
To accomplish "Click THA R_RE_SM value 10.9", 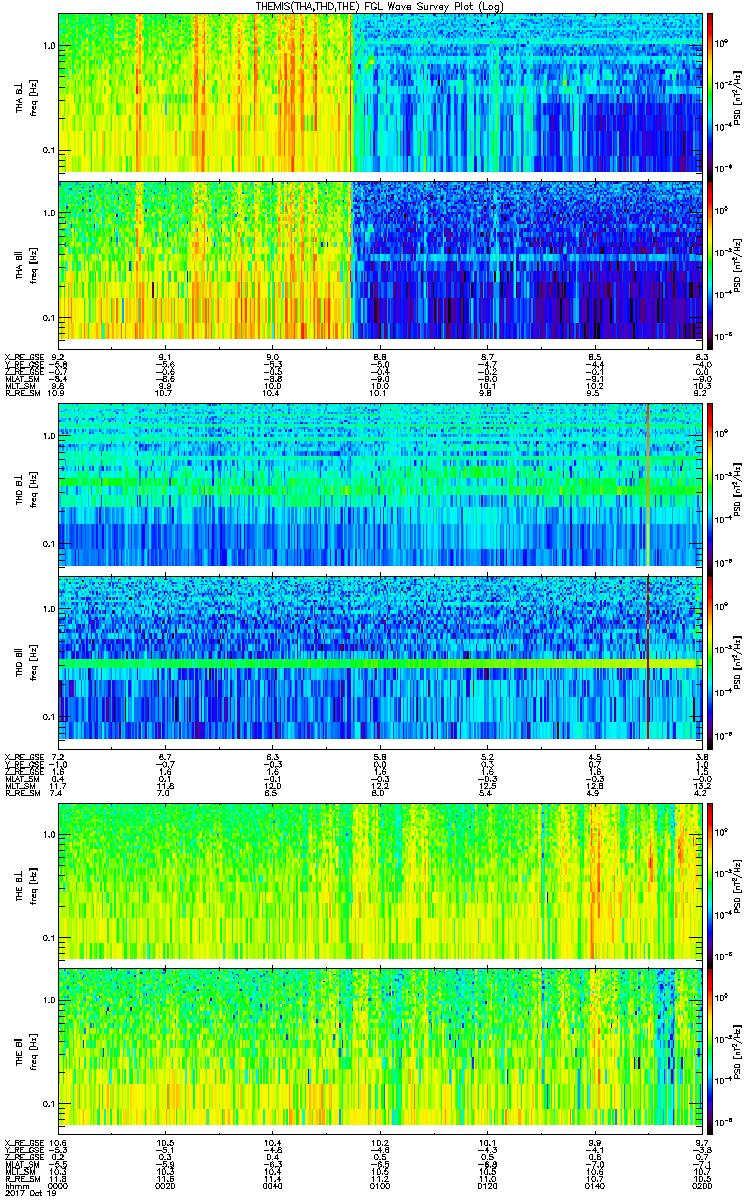I will [x=58, y=393].
